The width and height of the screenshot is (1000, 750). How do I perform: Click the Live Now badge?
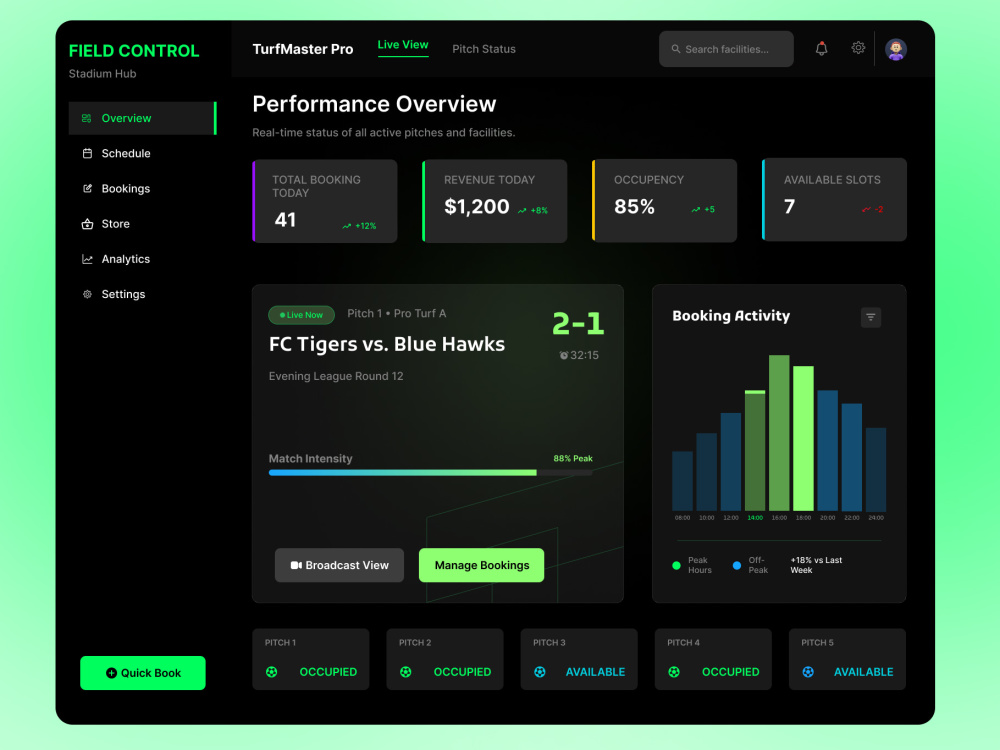click(301, 315)
